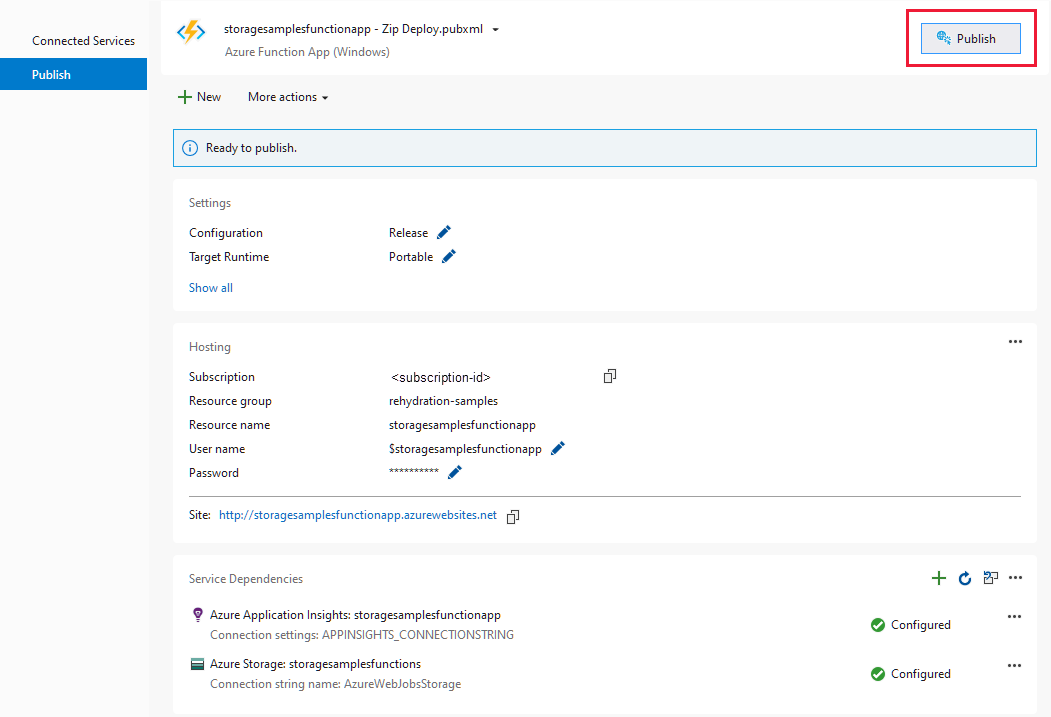The width and height of the screenshot is (1051, 717).
Task: Add a new service dependency with plus icon
Action: click(x=938, y=578)
